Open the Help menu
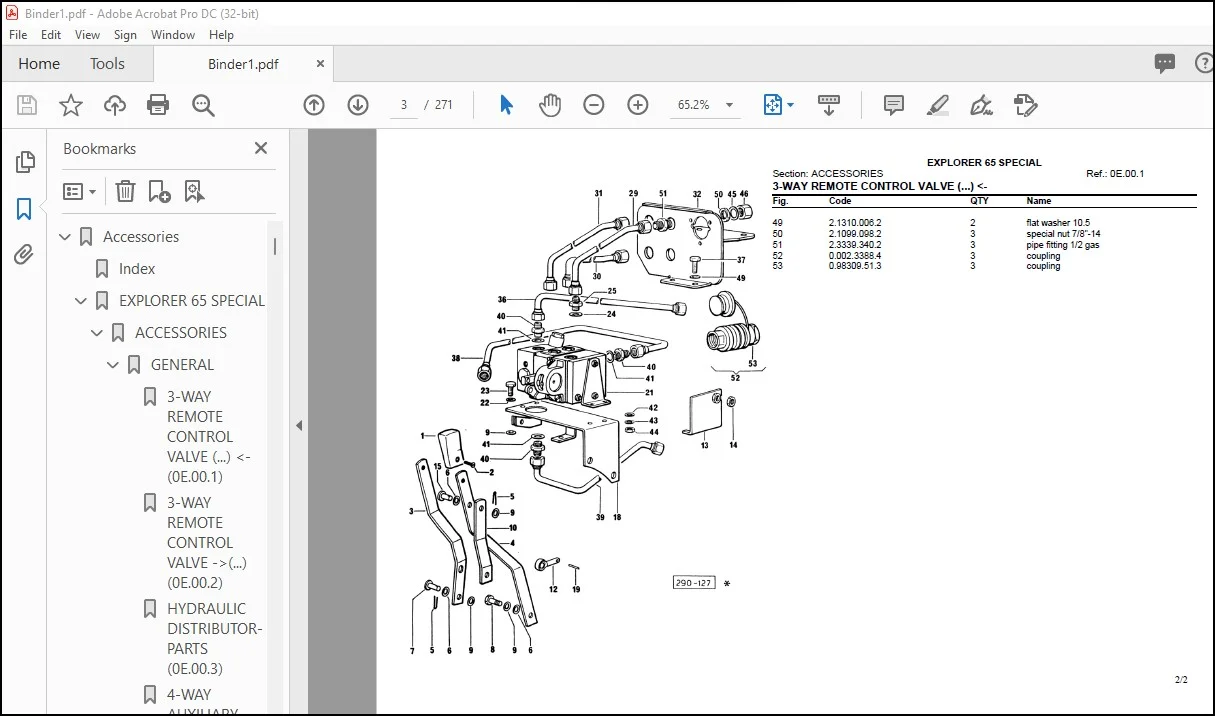 pos(221,34)
